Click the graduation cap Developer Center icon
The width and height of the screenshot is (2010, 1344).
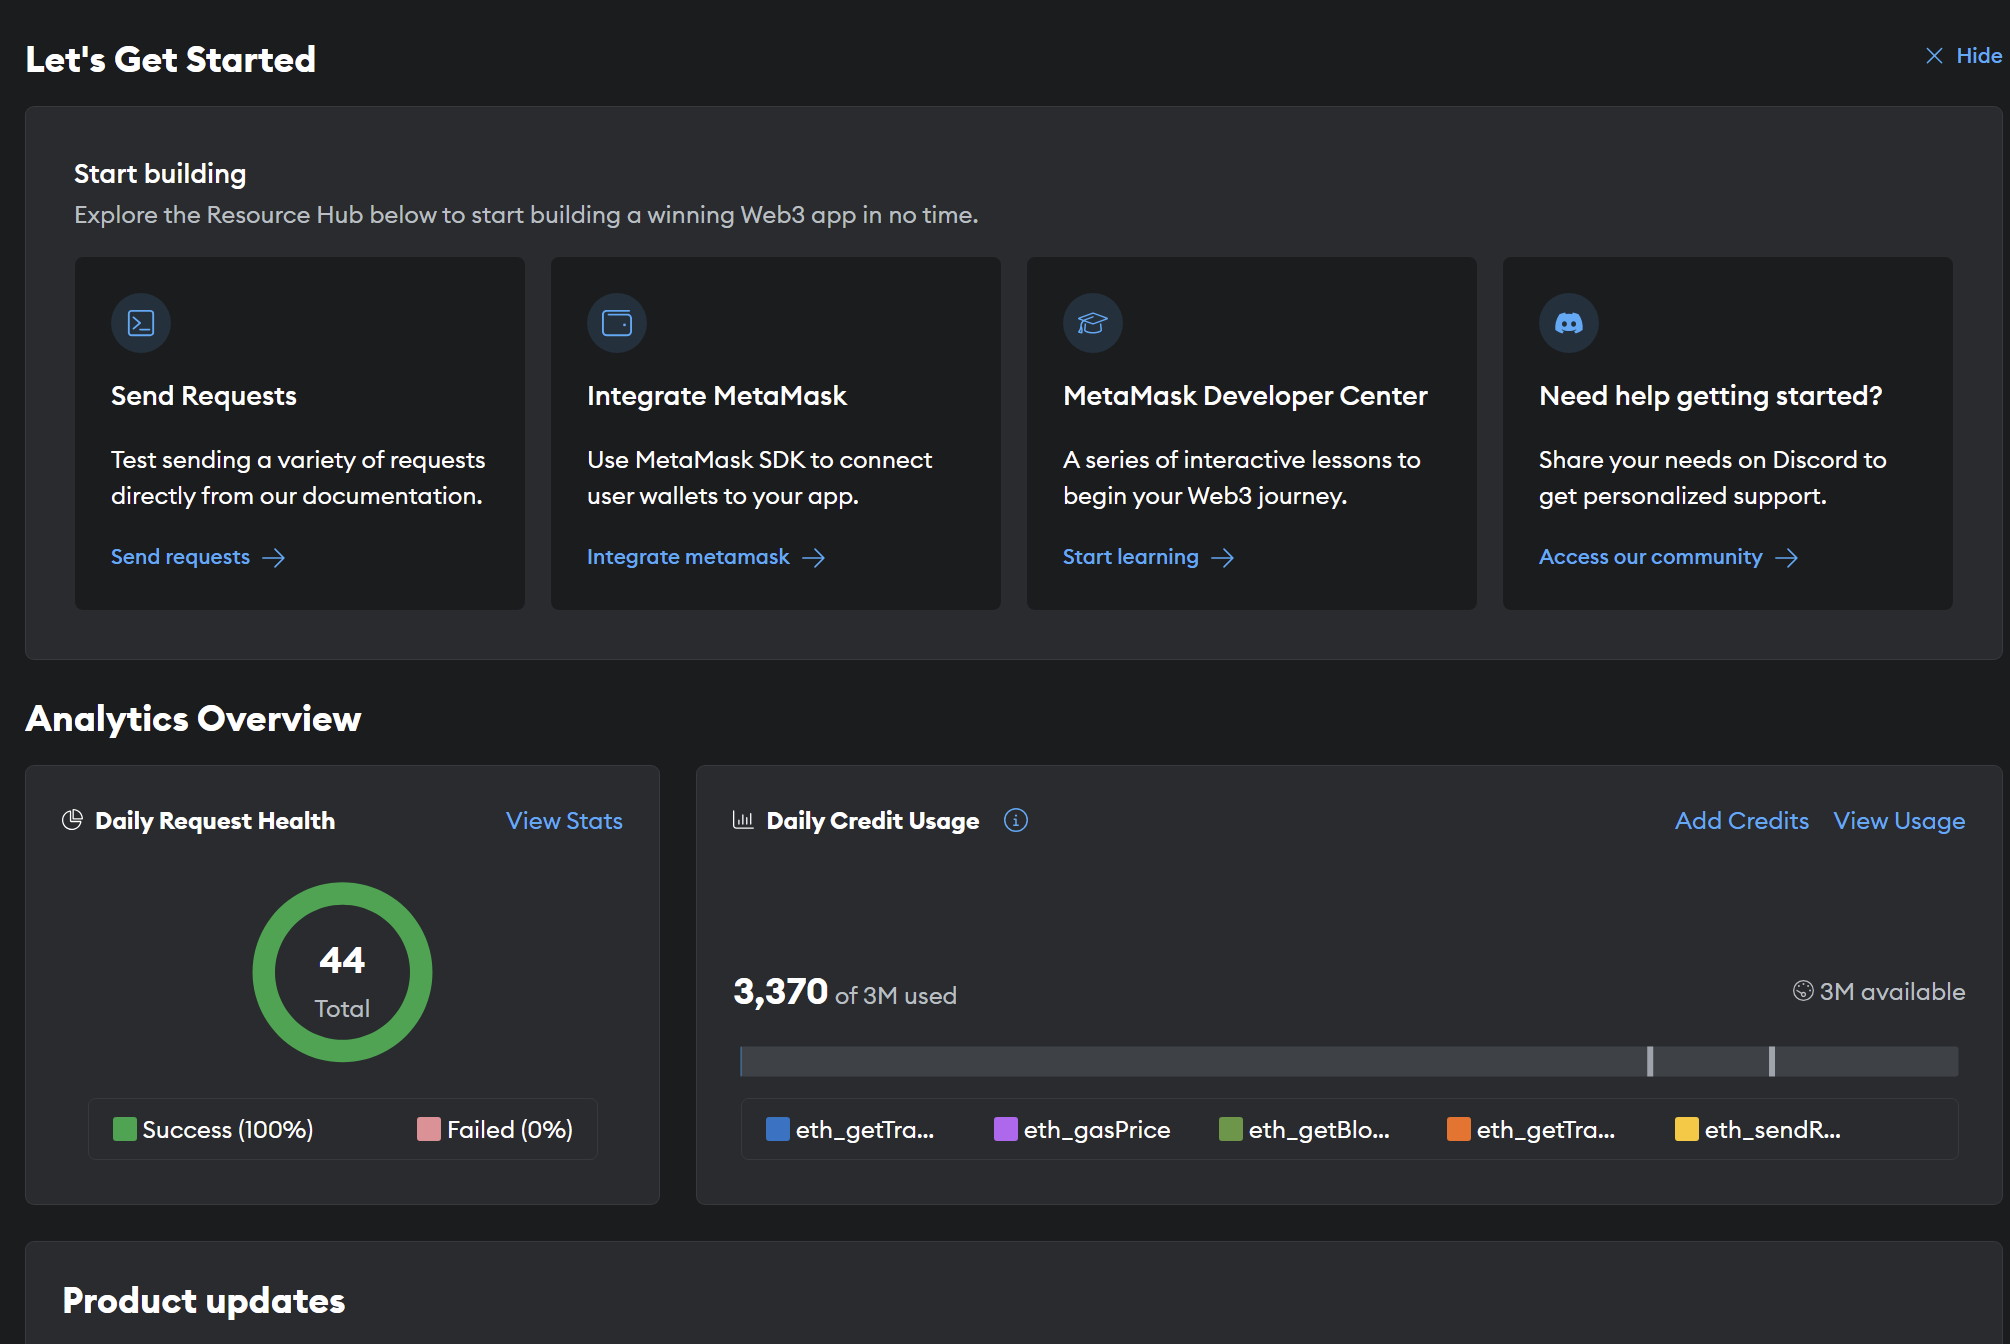coord(1092,323)
